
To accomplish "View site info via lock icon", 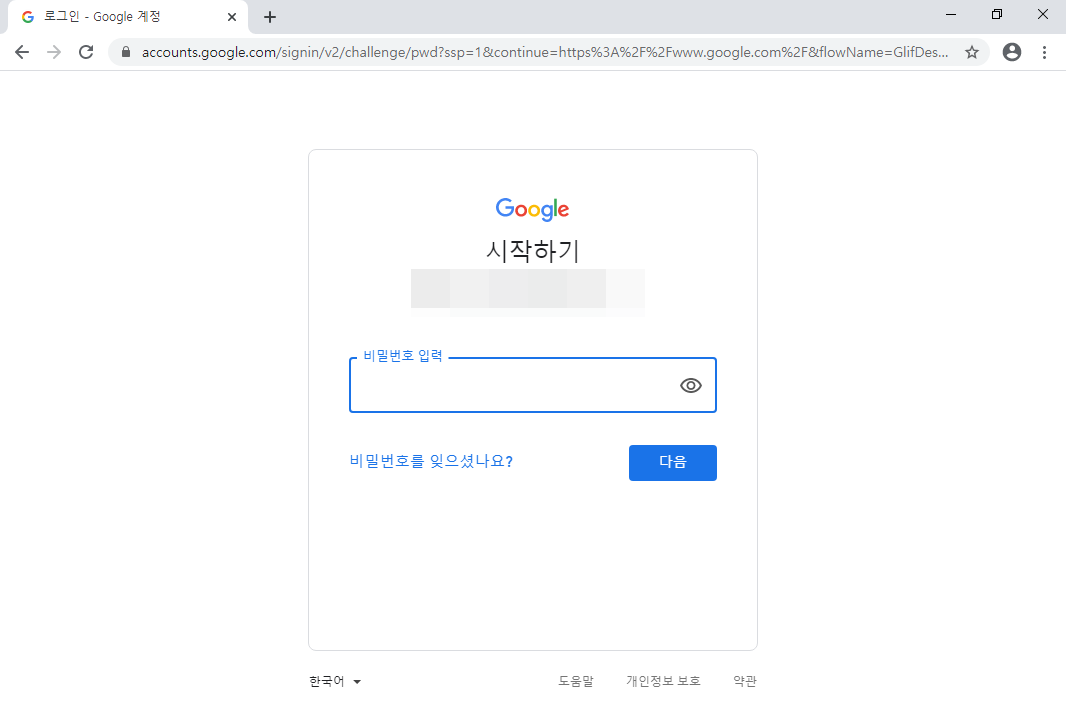I will (x=126, y=52).
